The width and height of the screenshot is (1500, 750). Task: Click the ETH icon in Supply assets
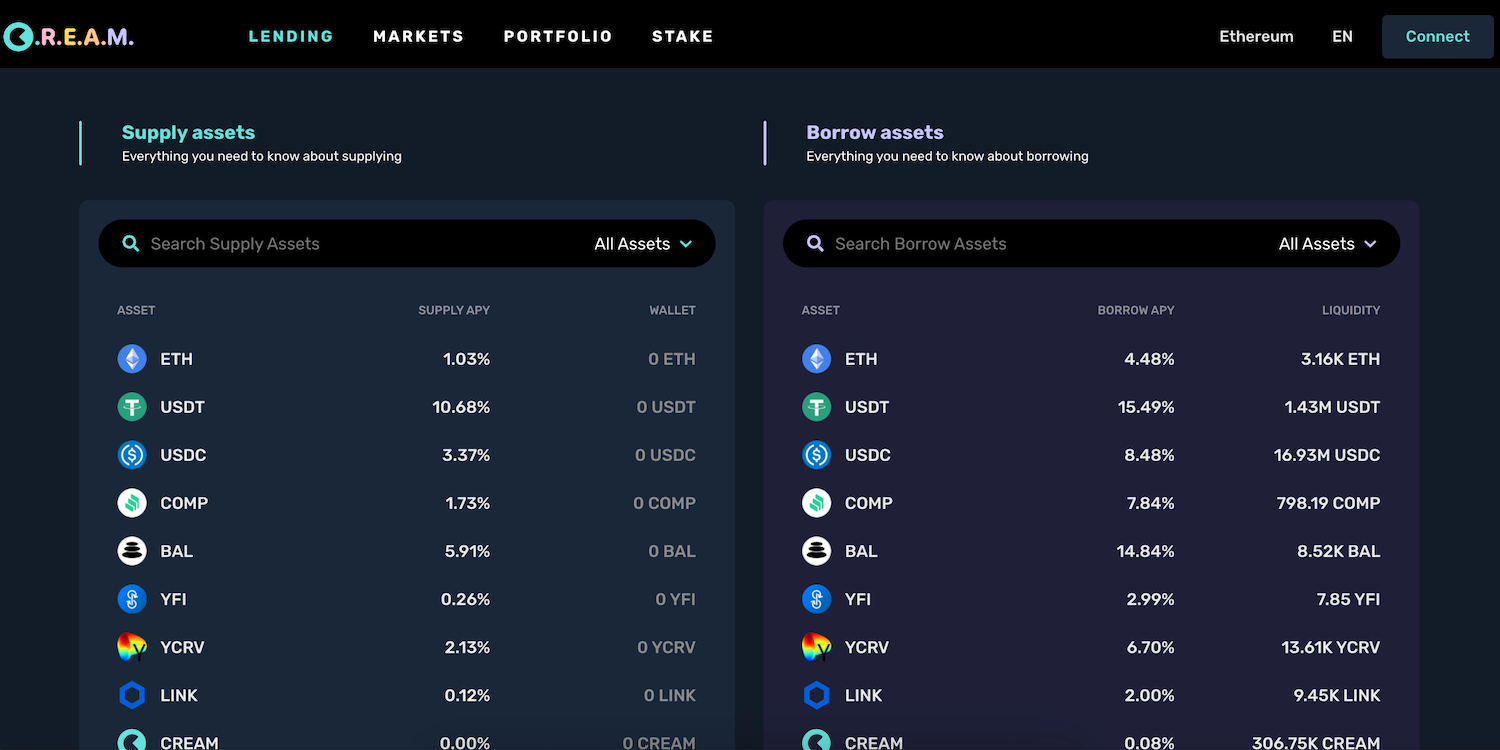pos(132,359)
